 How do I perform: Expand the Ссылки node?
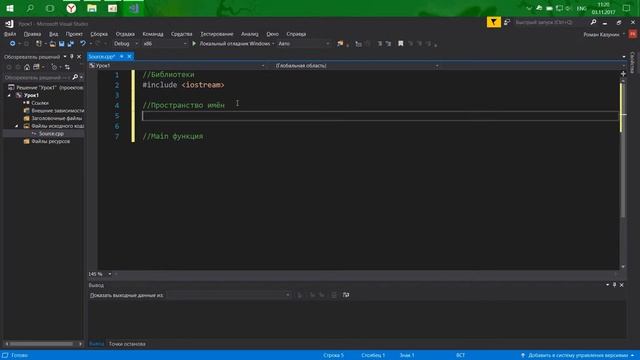24,103
